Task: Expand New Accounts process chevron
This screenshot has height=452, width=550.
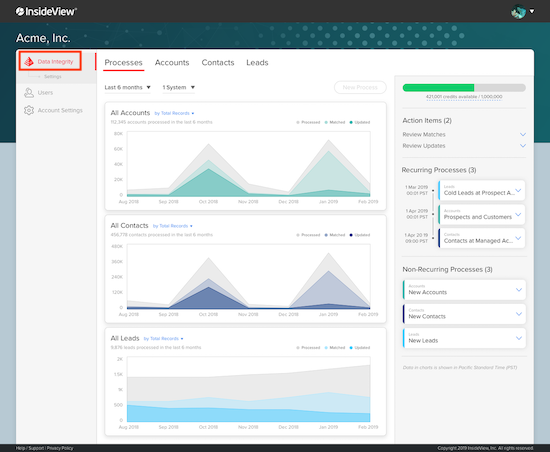Action: (x=519, y=290)
